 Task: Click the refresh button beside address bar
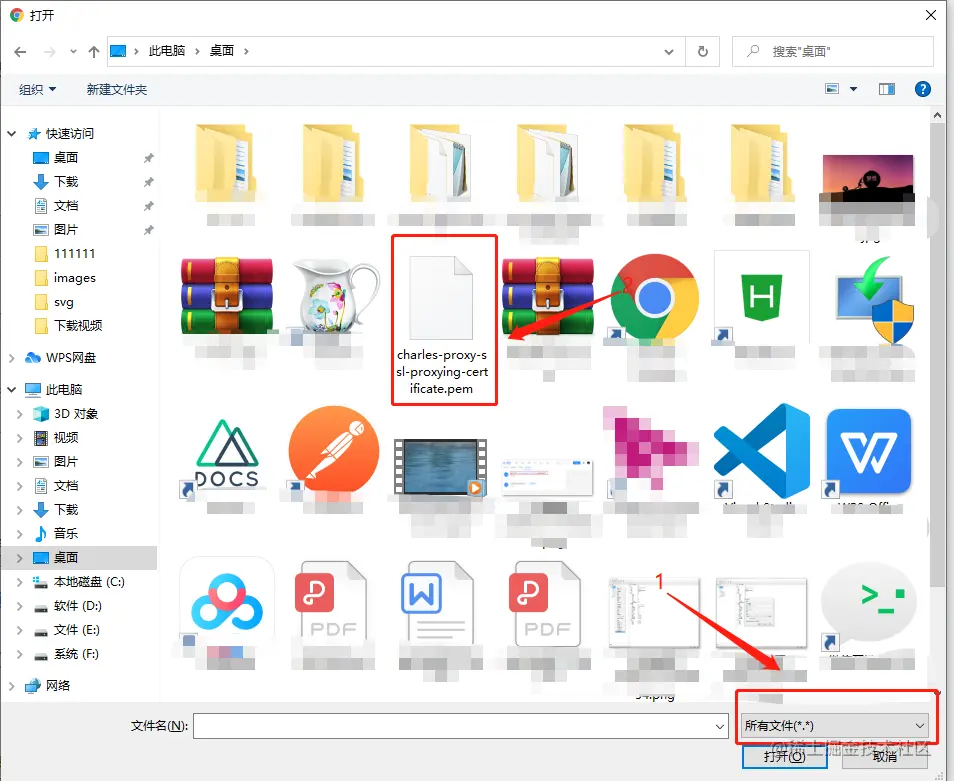703,52
